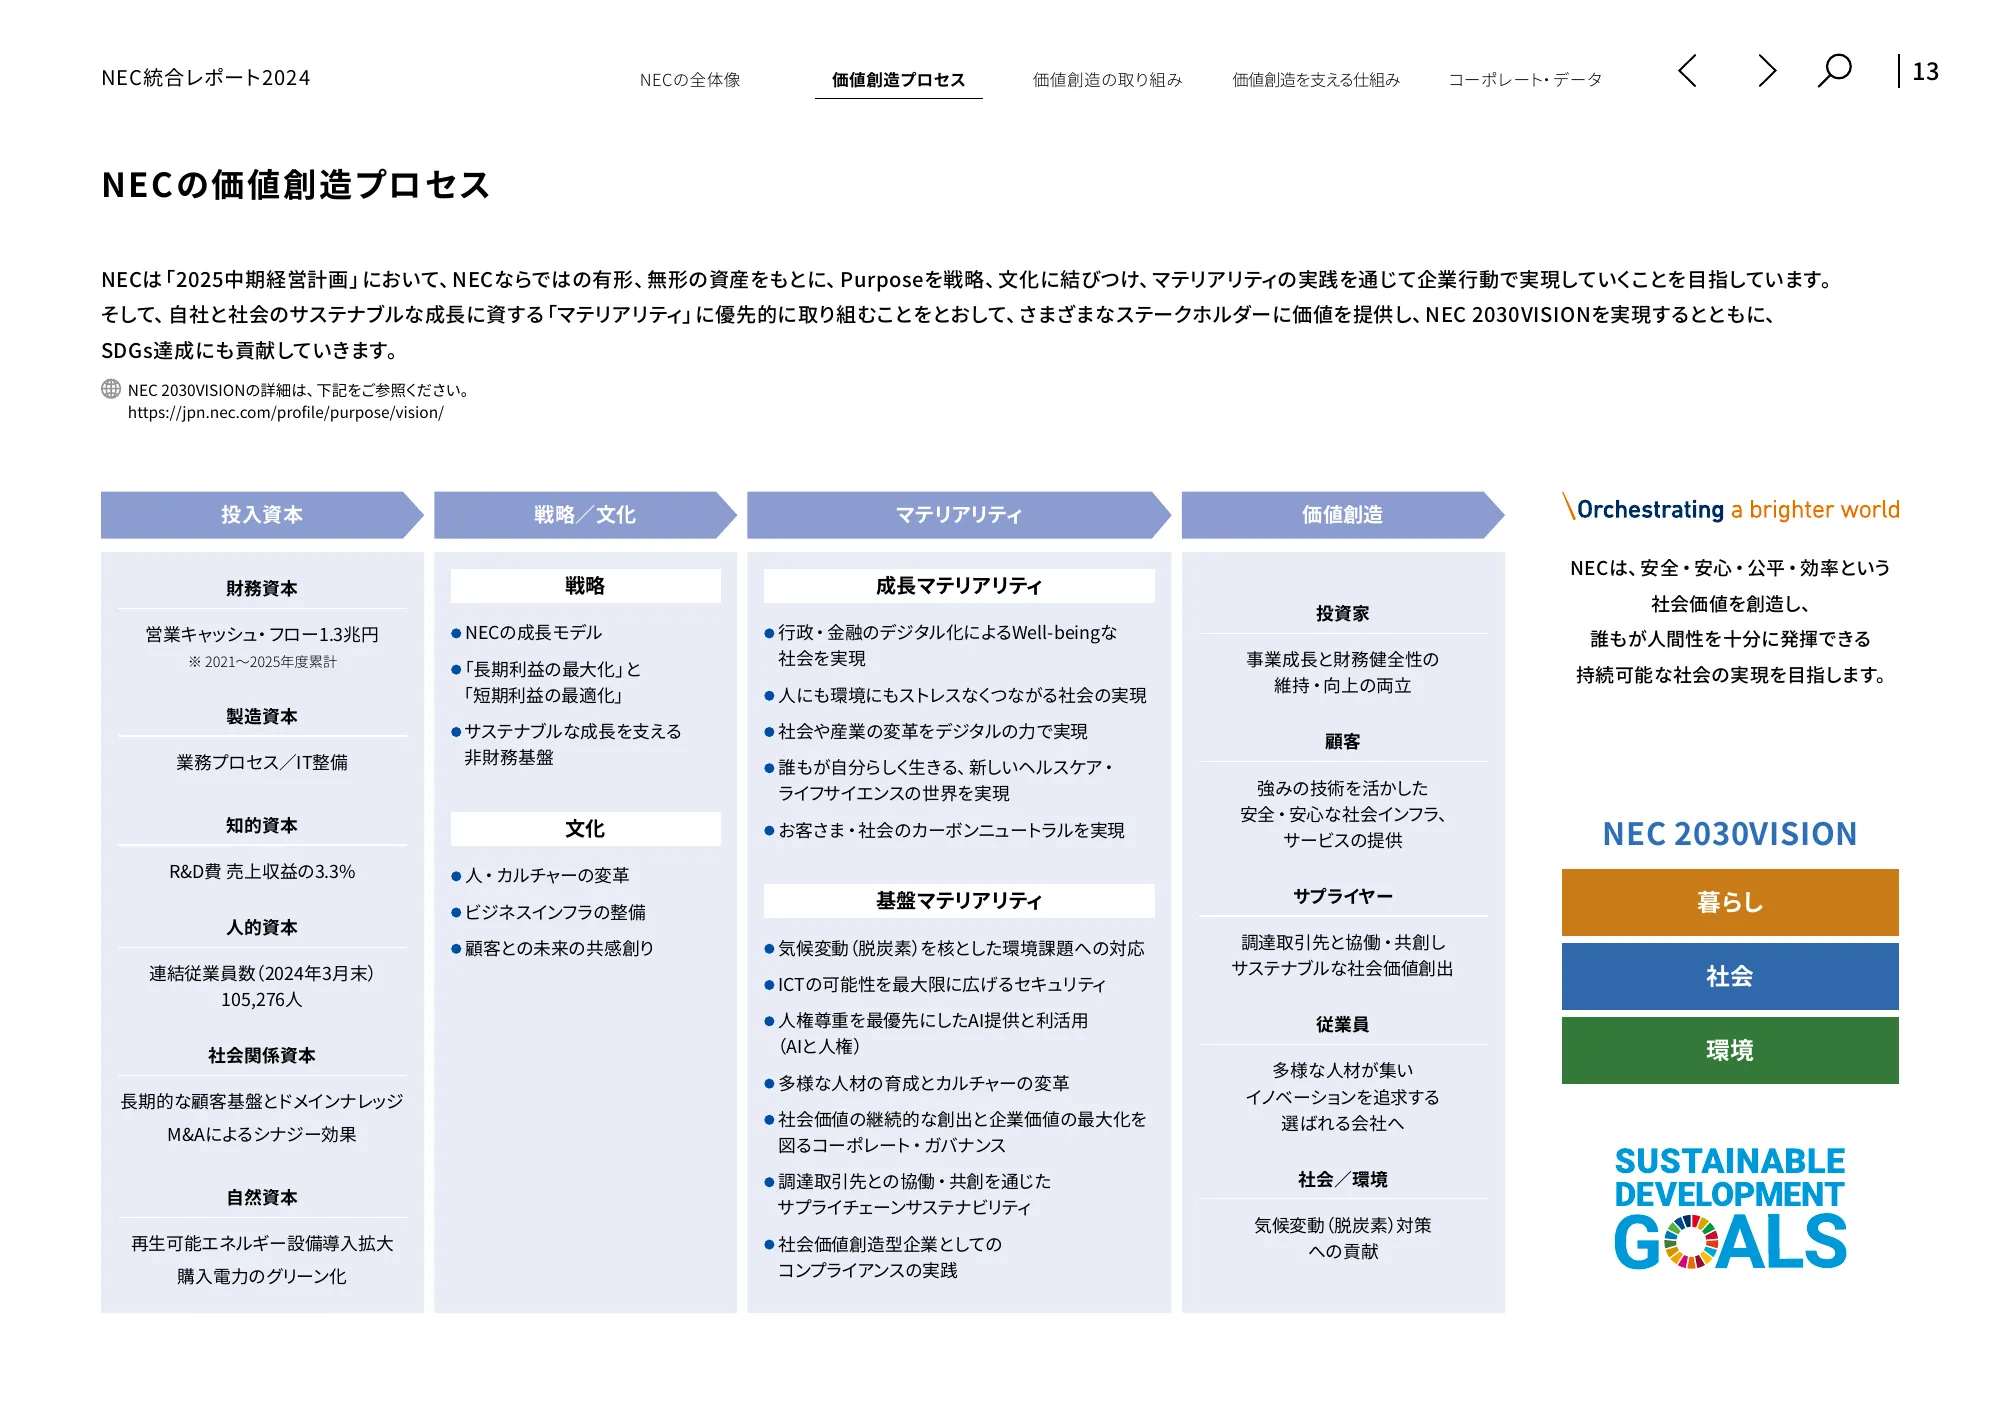2000x1415 pixels.
Task: Click the 従業員 heading
Action: 1343,1024
